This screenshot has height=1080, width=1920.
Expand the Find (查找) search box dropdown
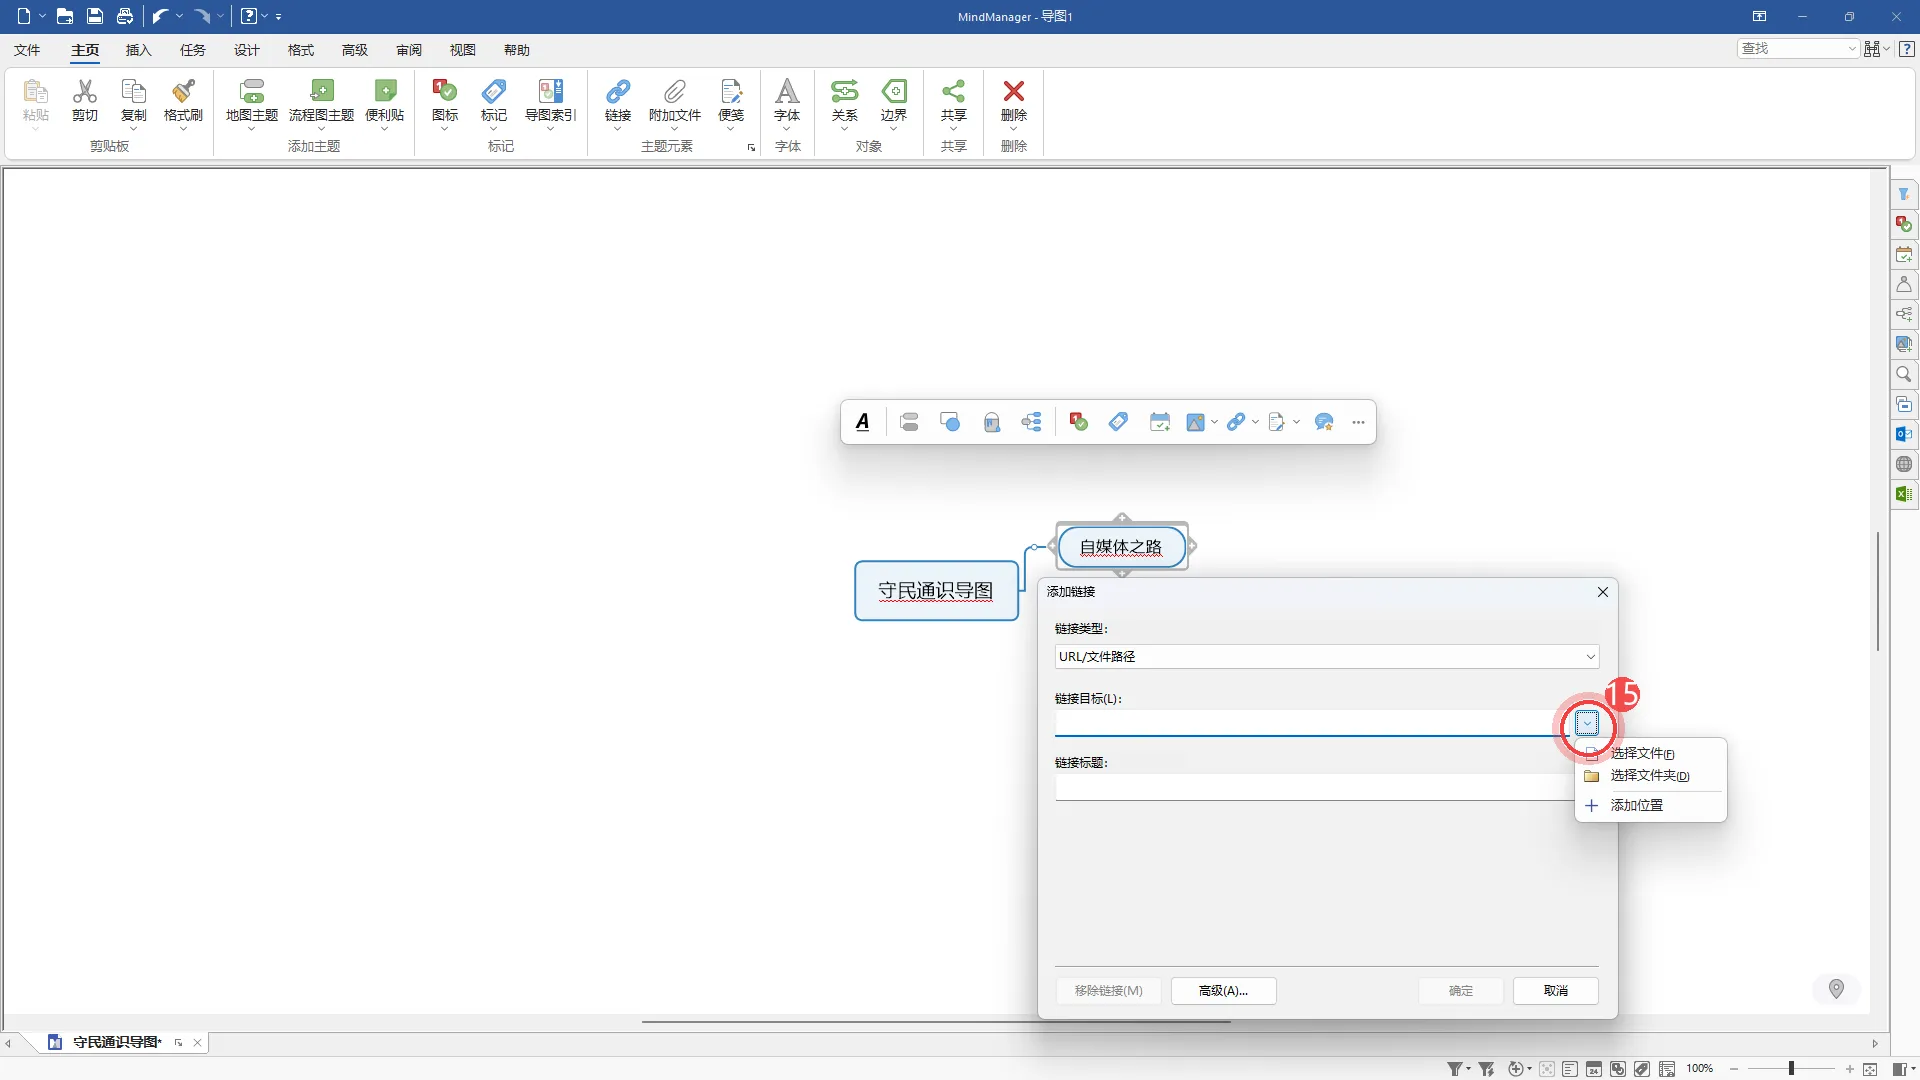tap(1852, 49)
